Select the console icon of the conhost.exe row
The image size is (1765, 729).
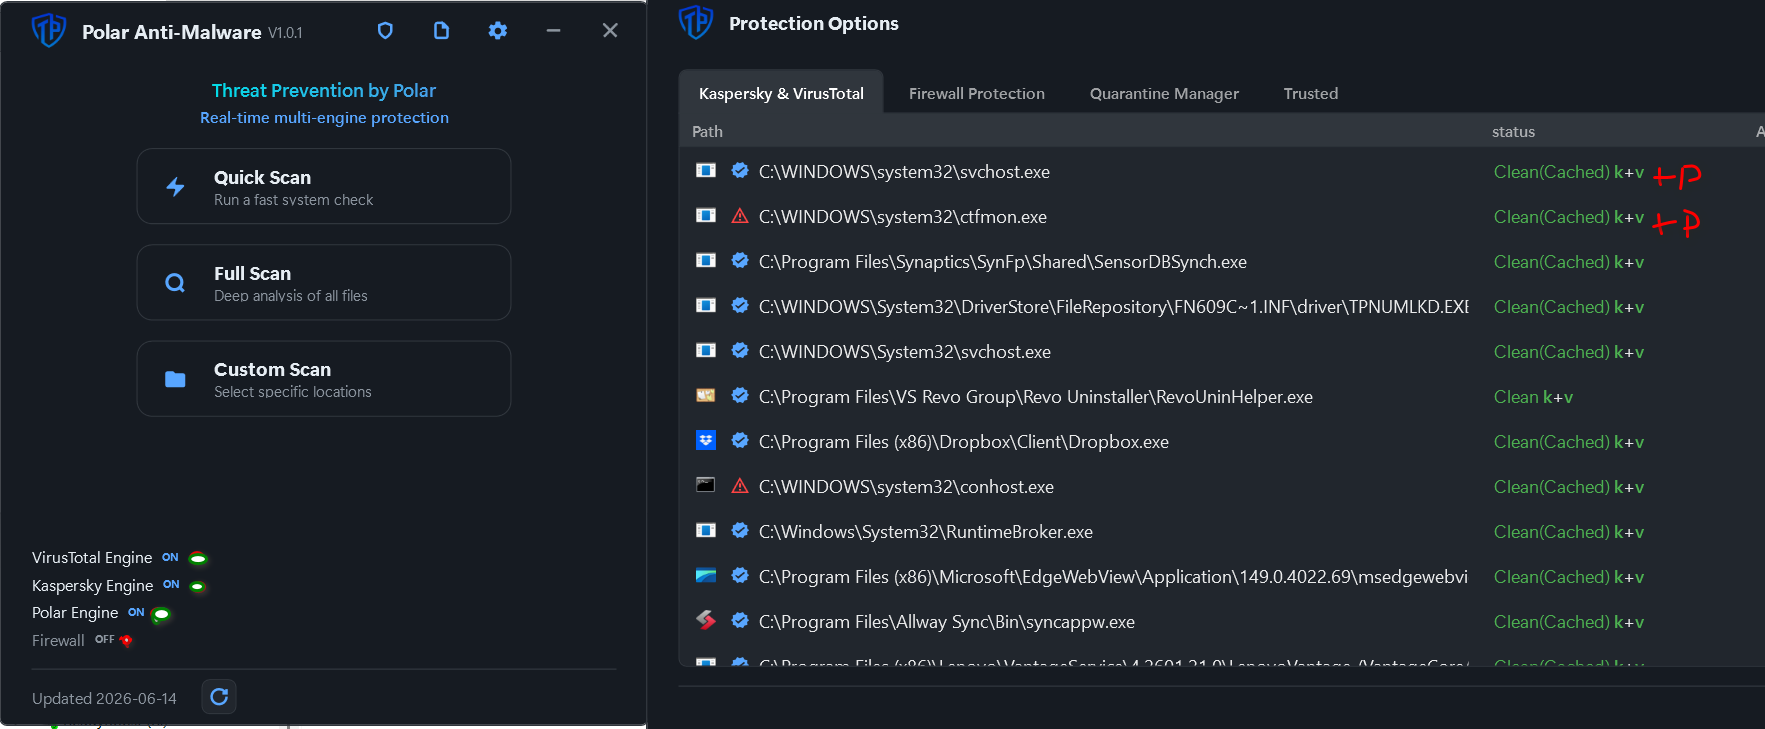(x=706, y=486)
